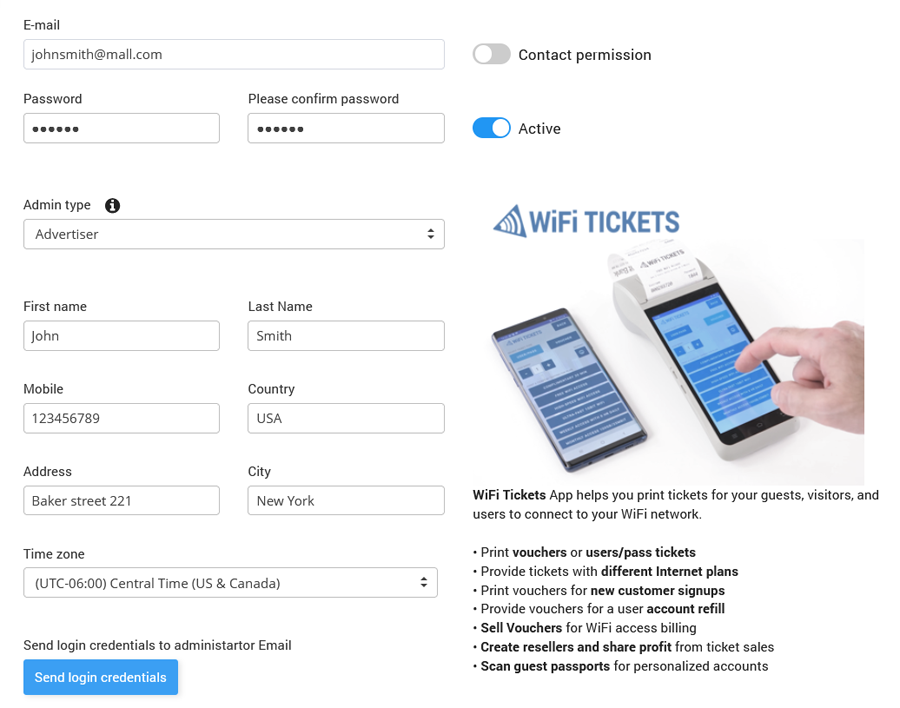Click the Contact permission label
900x708 pixels.
tap(585, 55)
